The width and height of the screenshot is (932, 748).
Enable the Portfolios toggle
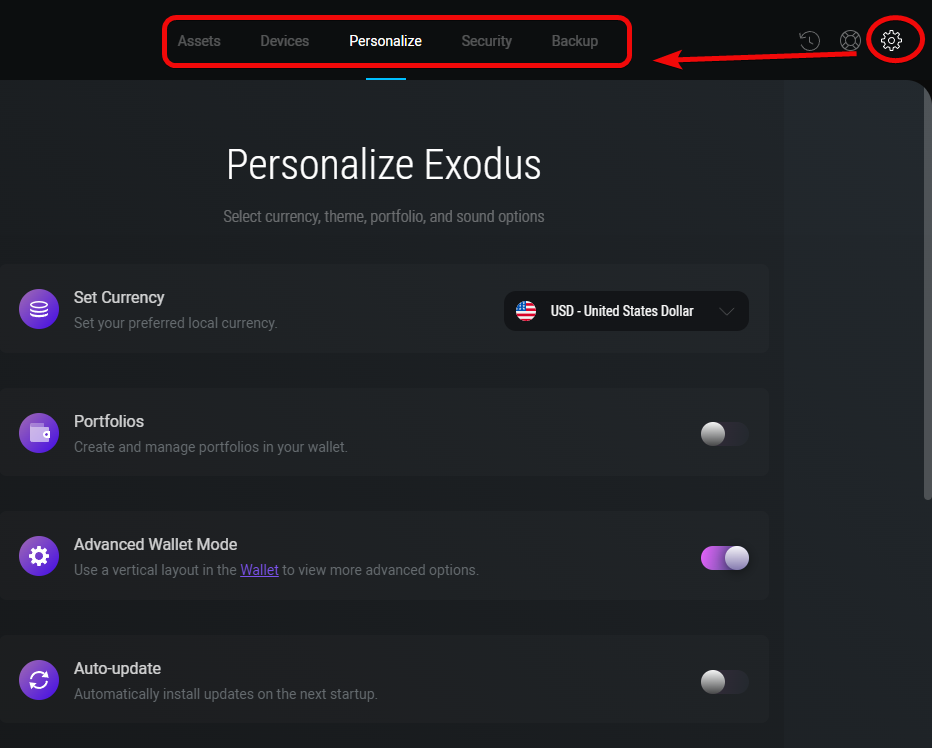[724, 434]
